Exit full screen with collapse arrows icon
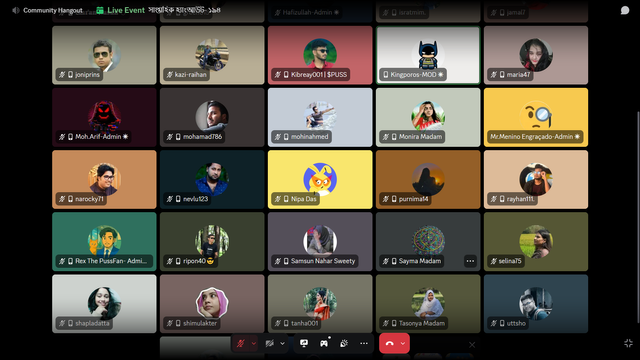The width and height of the screenshot is (640, 360). [x=628, y=343]
